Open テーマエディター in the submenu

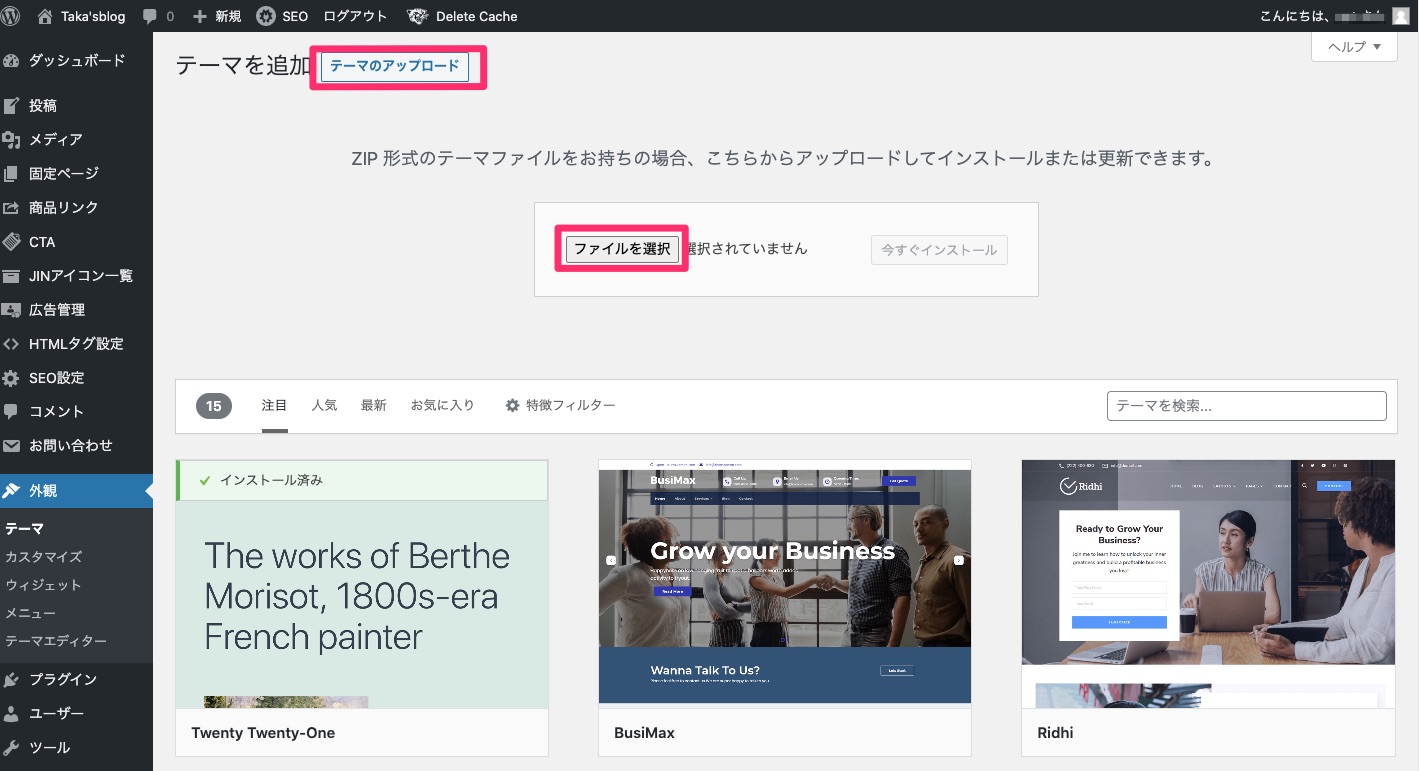(56, 640)
